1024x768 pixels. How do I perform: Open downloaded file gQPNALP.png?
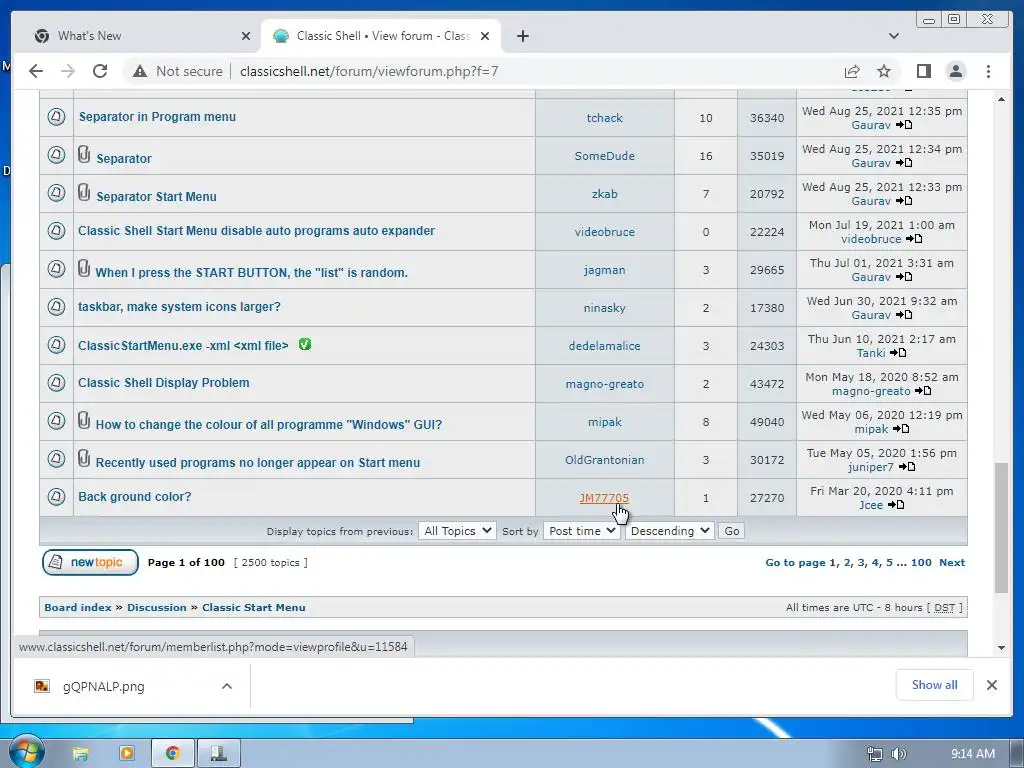tap(103, 686)
